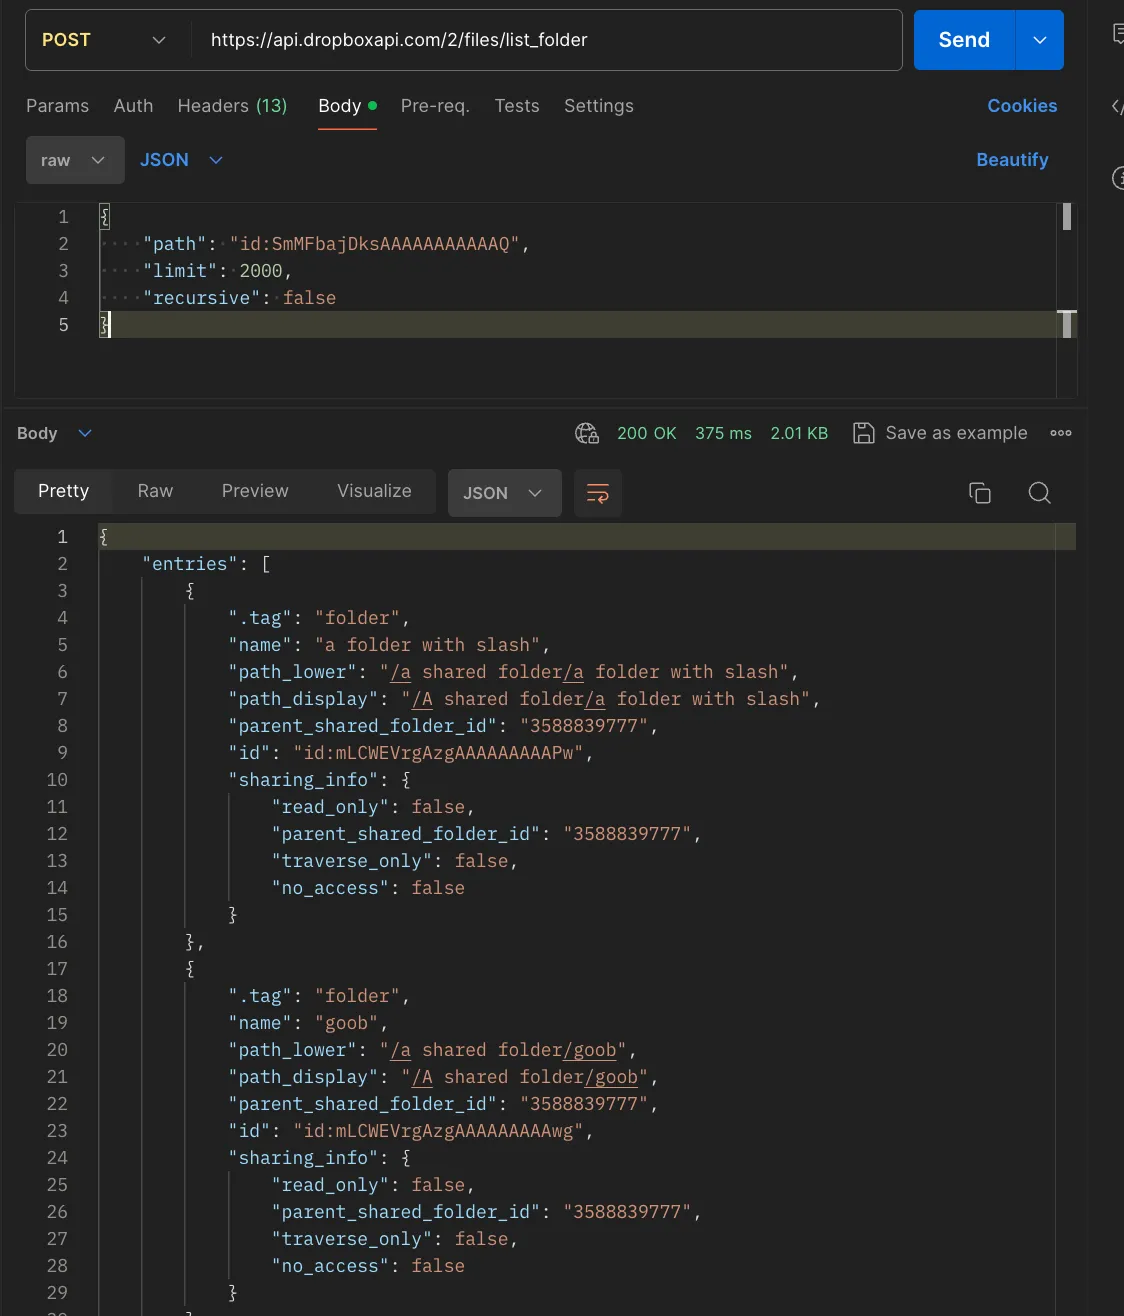Select the Raw response view
The width and height of the screenshot is (1124, 1316).
pos(155,491)
